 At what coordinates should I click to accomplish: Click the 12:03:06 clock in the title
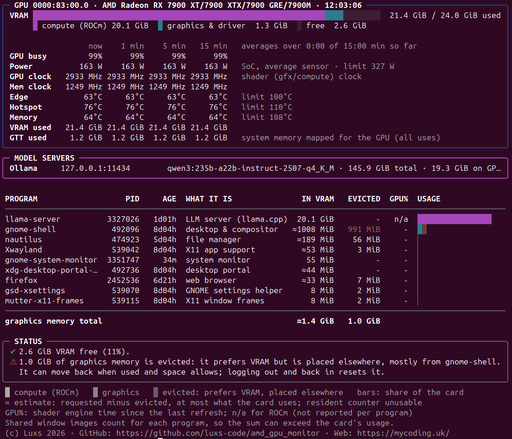[343, 5]
